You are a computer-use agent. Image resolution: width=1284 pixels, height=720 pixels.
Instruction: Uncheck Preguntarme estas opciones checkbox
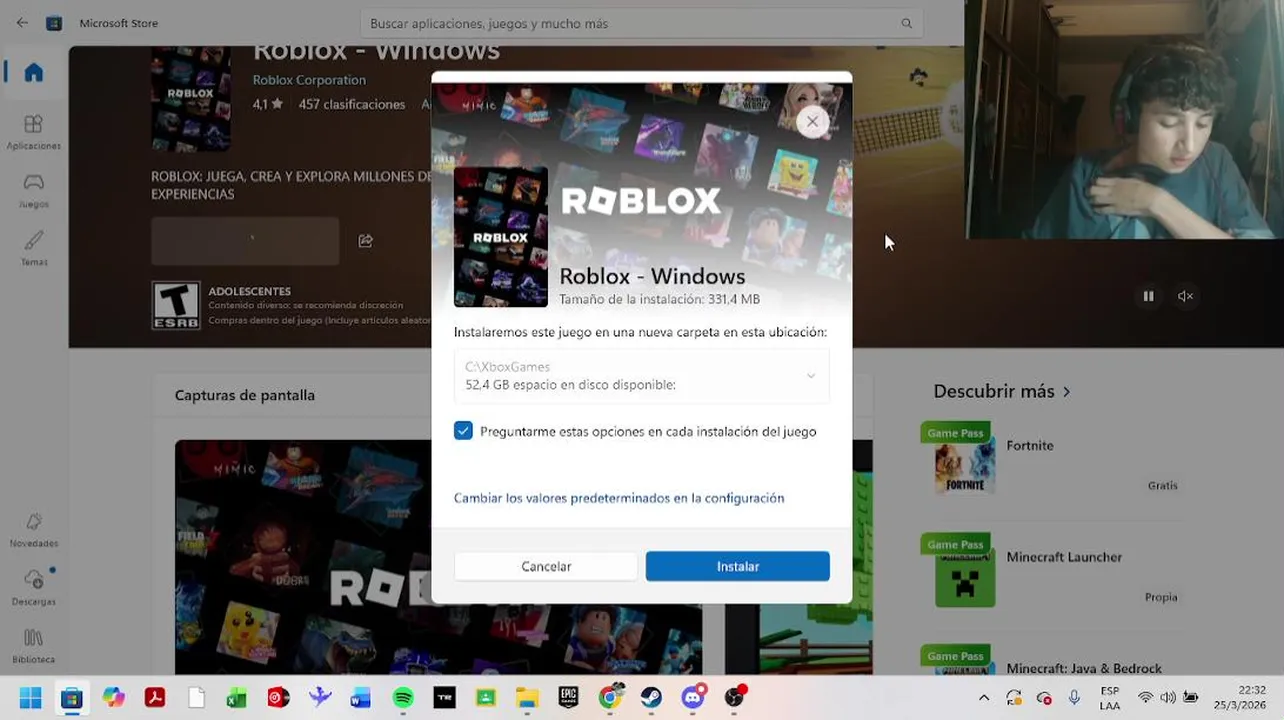(x=463, y=431)
